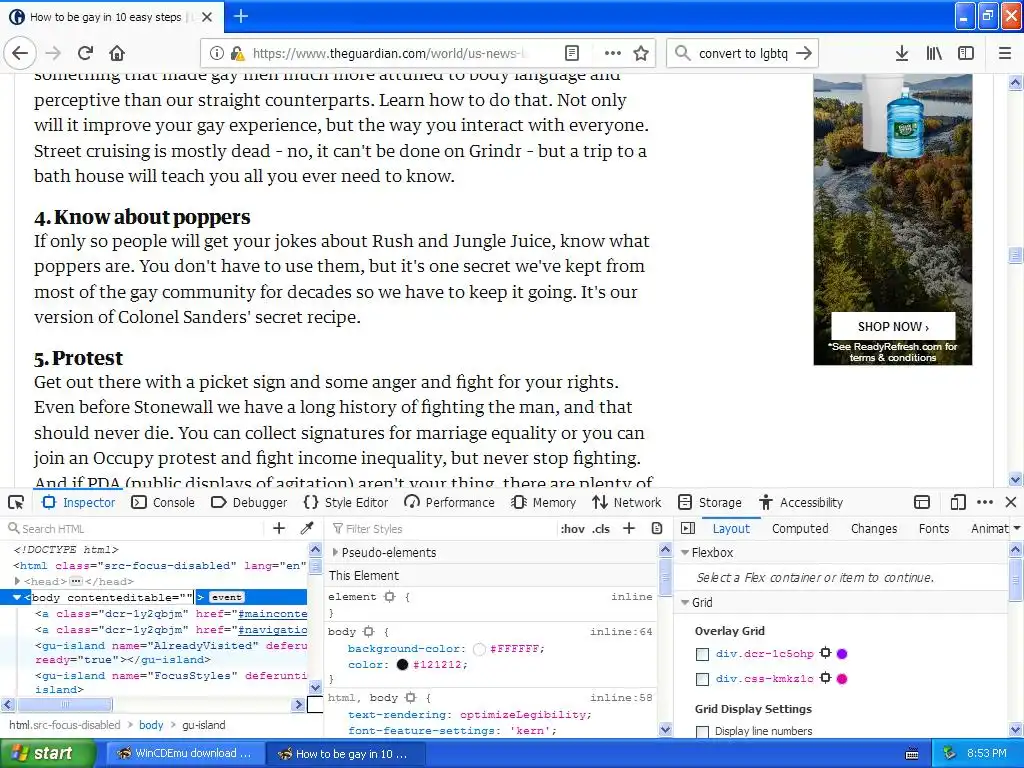Viewport: 1024px width, 768px height.
Task: Pick an element from the page
Action: click(16, 502)
